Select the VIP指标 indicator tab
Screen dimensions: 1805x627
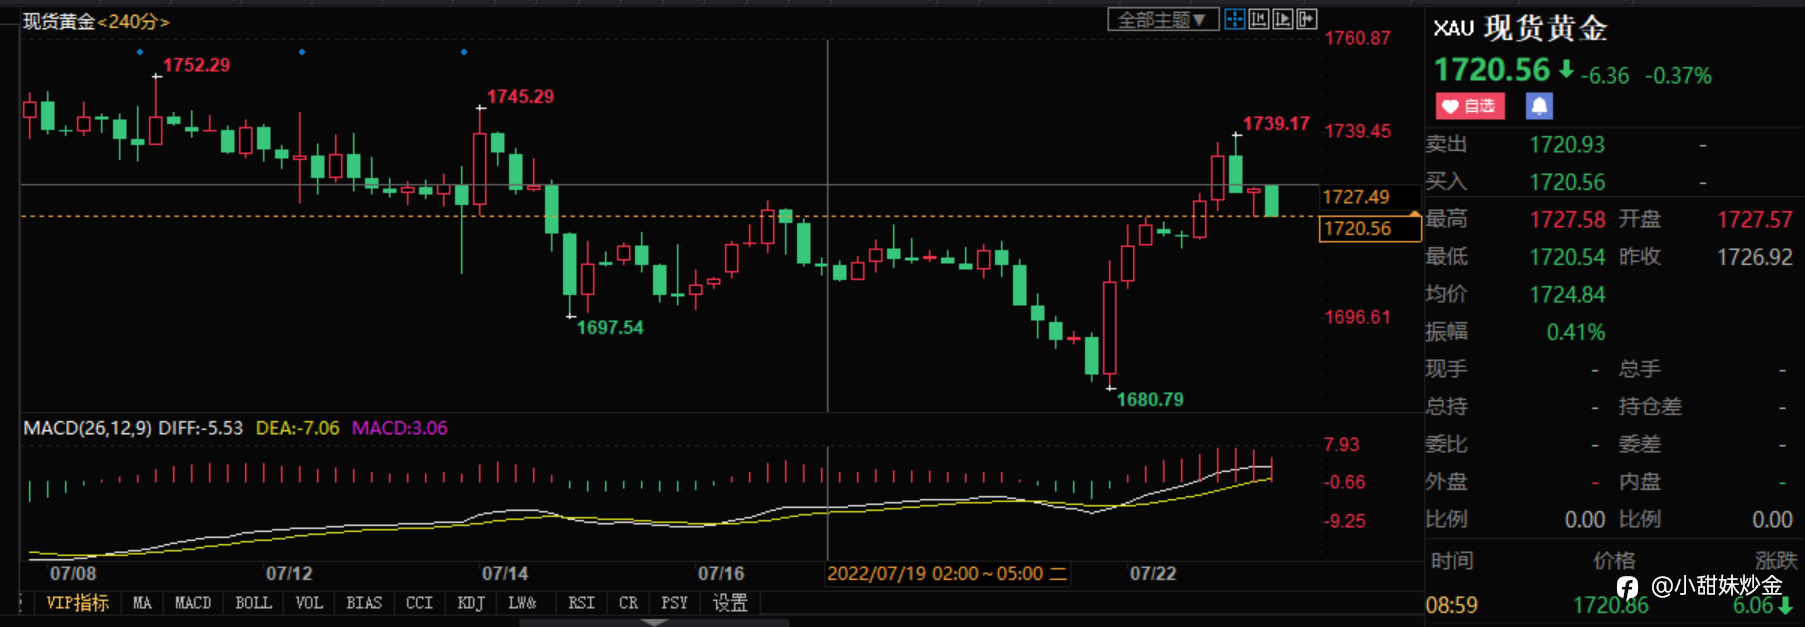(77, 603)
